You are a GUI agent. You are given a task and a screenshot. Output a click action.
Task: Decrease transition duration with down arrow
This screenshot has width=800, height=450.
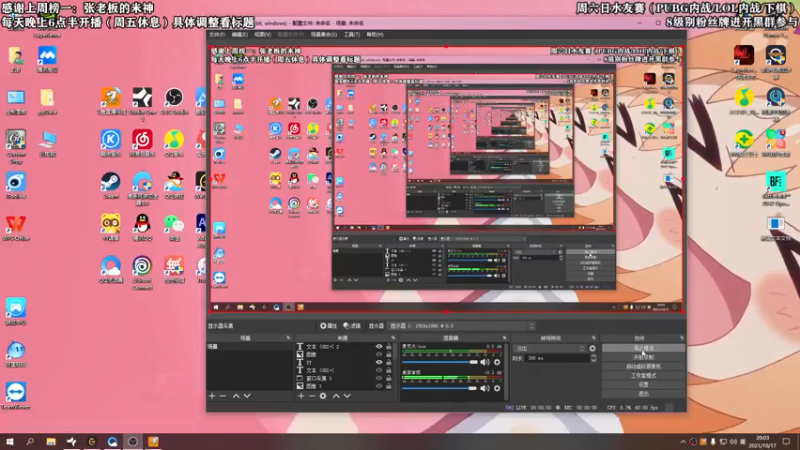point(593,361)
